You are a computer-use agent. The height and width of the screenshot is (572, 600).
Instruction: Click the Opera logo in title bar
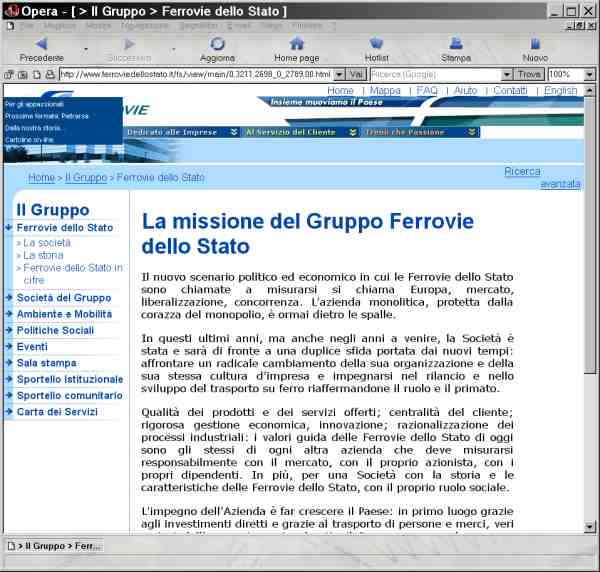tap(11, 11)
